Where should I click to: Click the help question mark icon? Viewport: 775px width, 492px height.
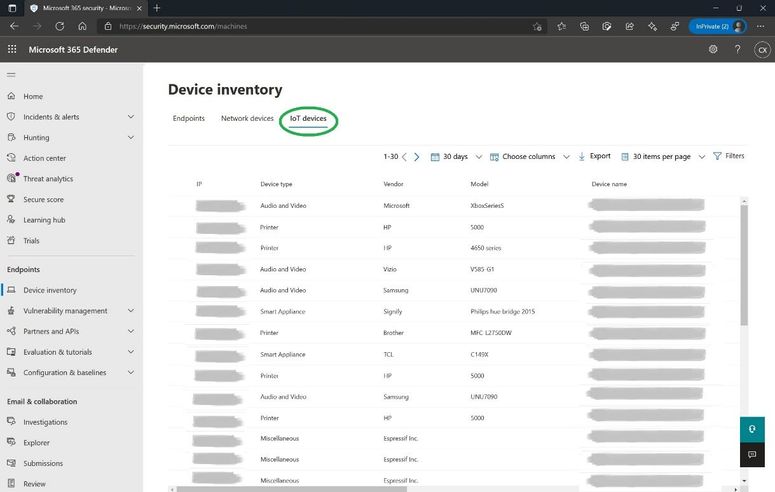[737, 49]
